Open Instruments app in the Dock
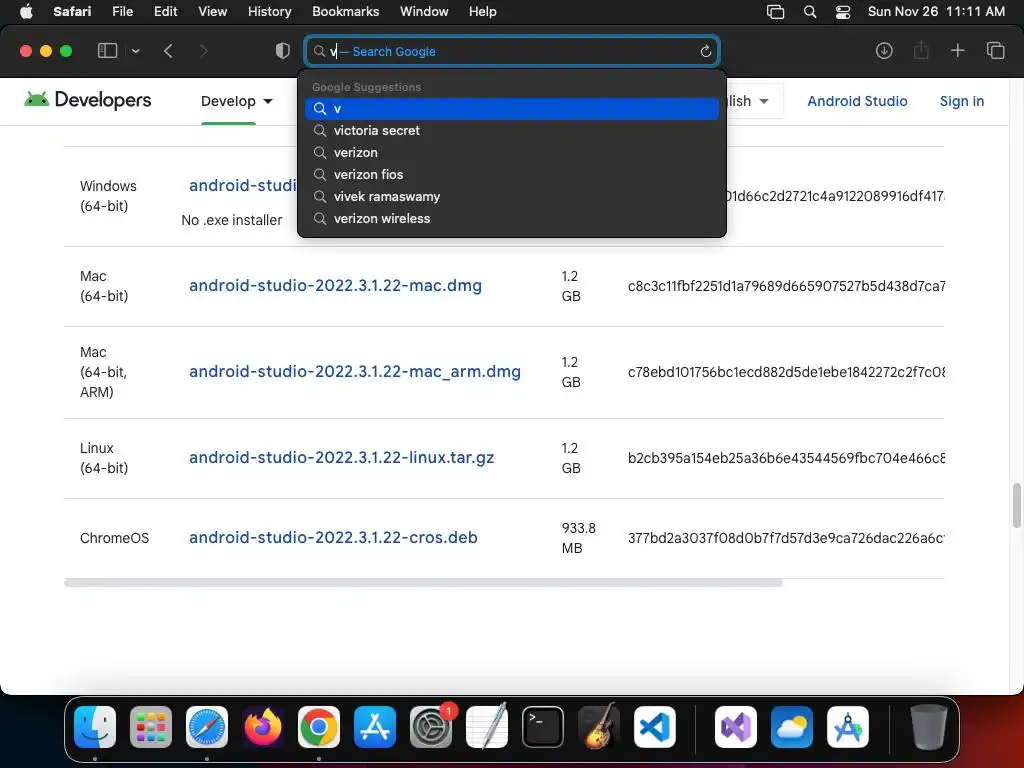 [x=848, y=727]
